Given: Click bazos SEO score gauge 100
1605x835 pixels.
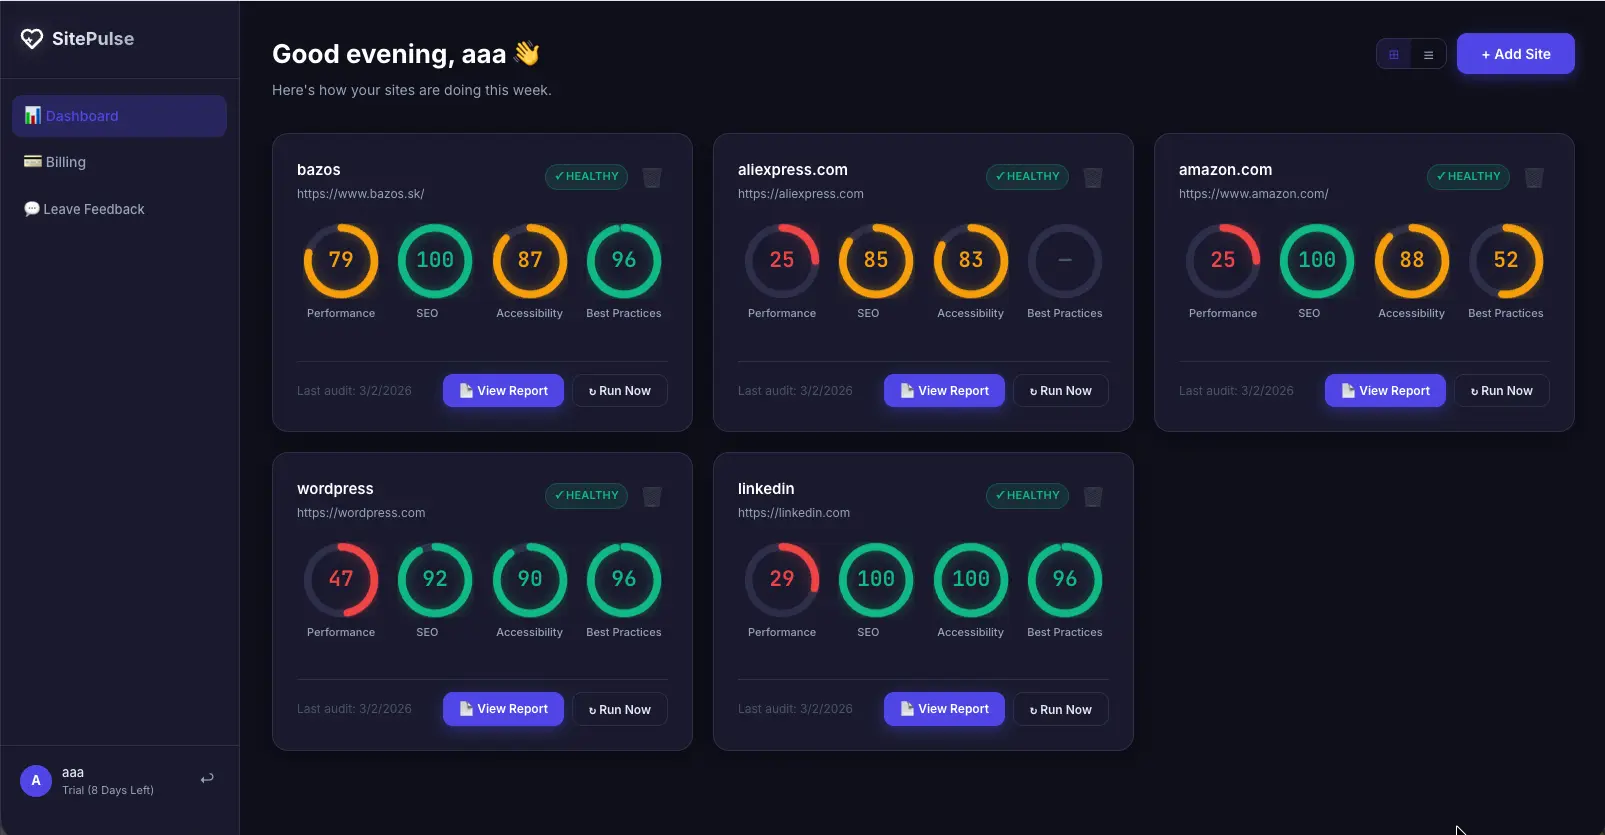Looking at the screenshot, I should coord(435,260).
